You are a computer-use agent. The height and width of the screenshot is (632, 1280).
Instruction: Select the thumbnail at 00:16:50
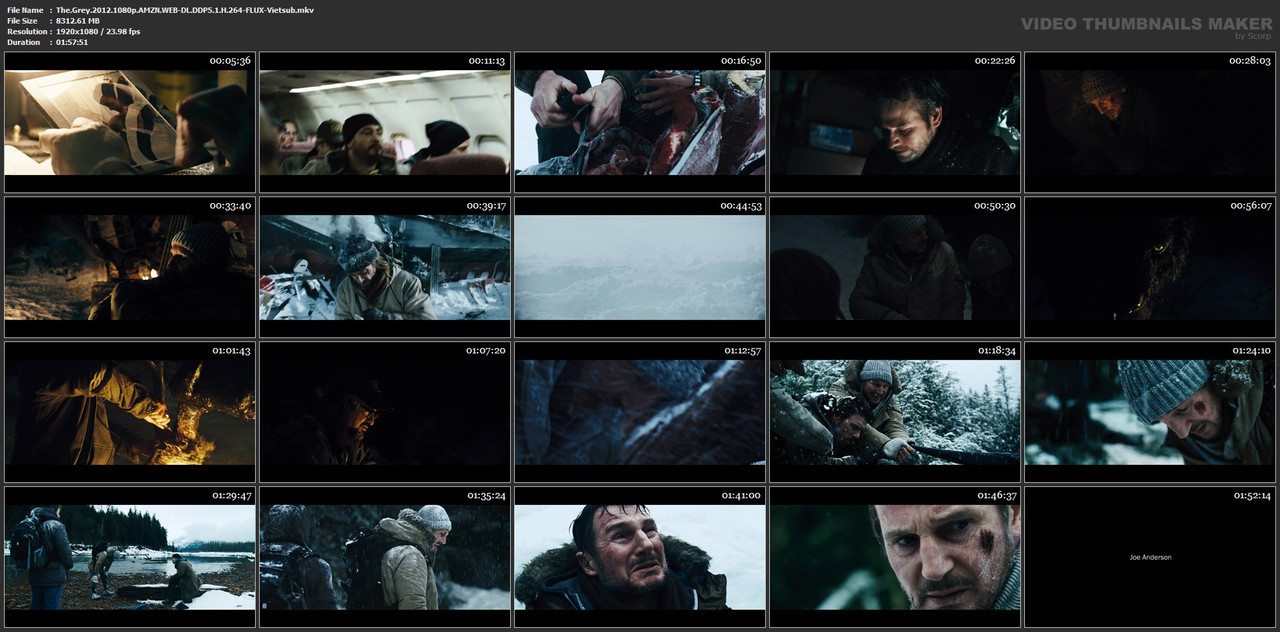(640, 122)
